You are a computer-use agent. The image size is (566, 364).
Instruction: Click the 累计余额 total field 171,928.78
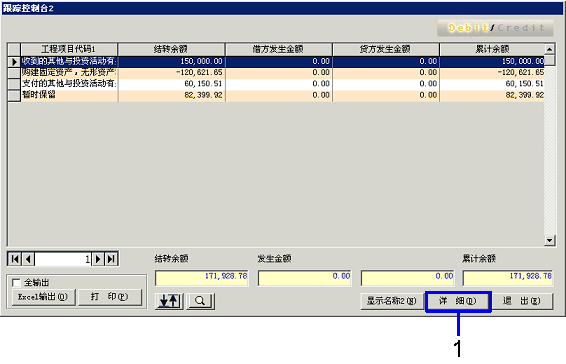(x=508, y=278)
